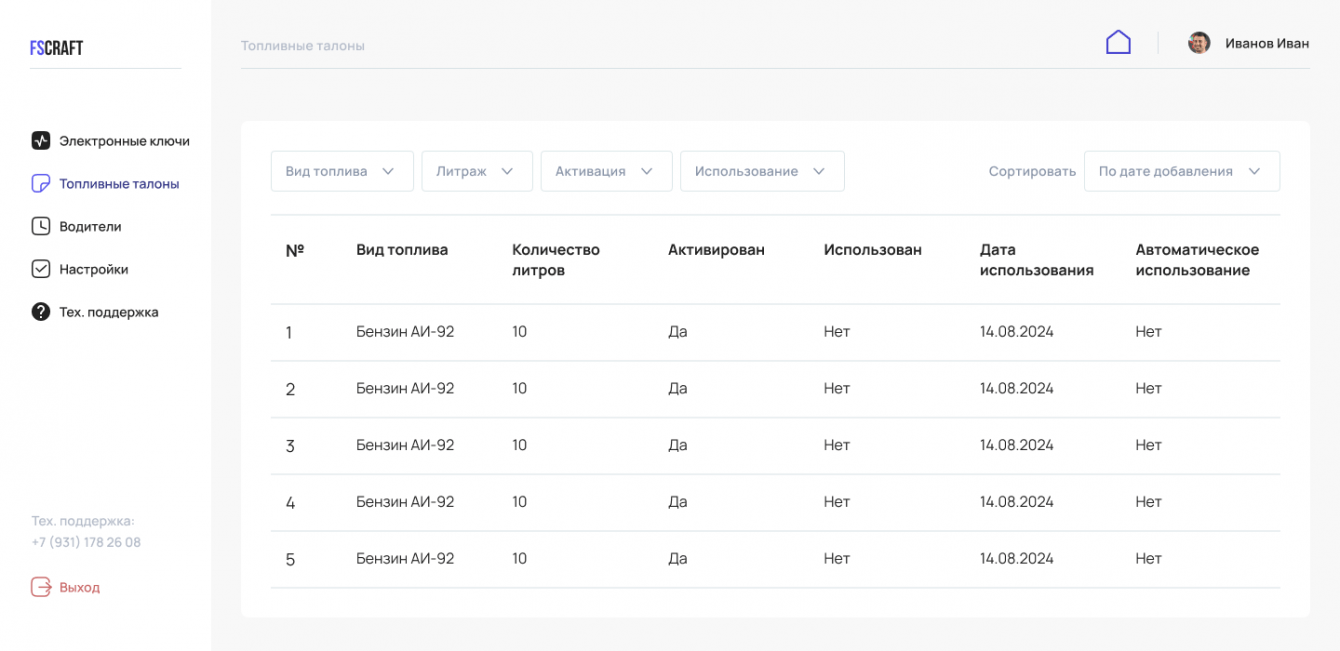Click support phone number +7 (931) 178 26 08
1340x651 pixels.
click(86, 542)
